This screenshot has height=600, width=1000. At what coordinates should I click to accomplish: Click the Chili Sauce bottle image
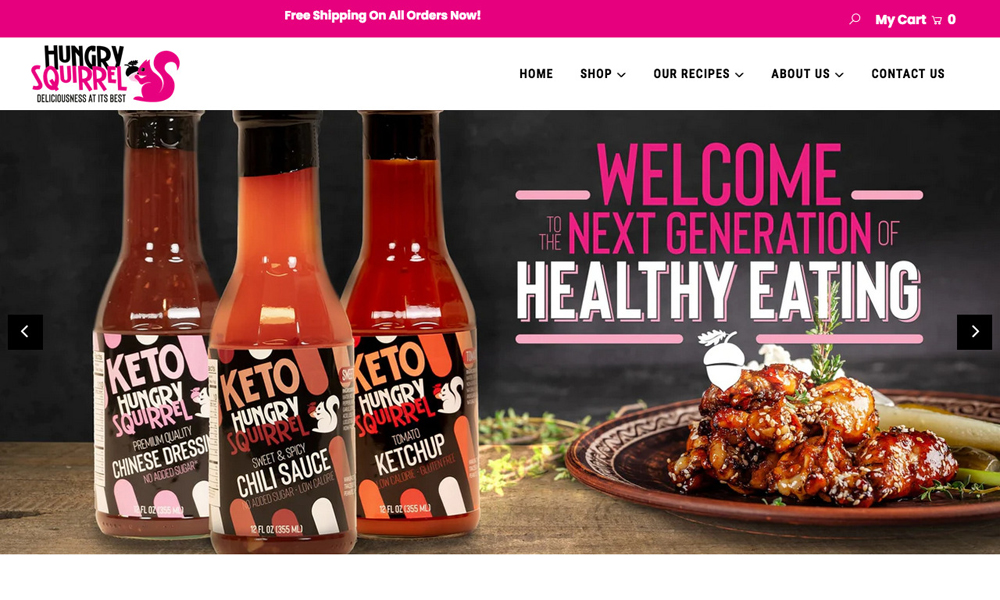point(283,332)
